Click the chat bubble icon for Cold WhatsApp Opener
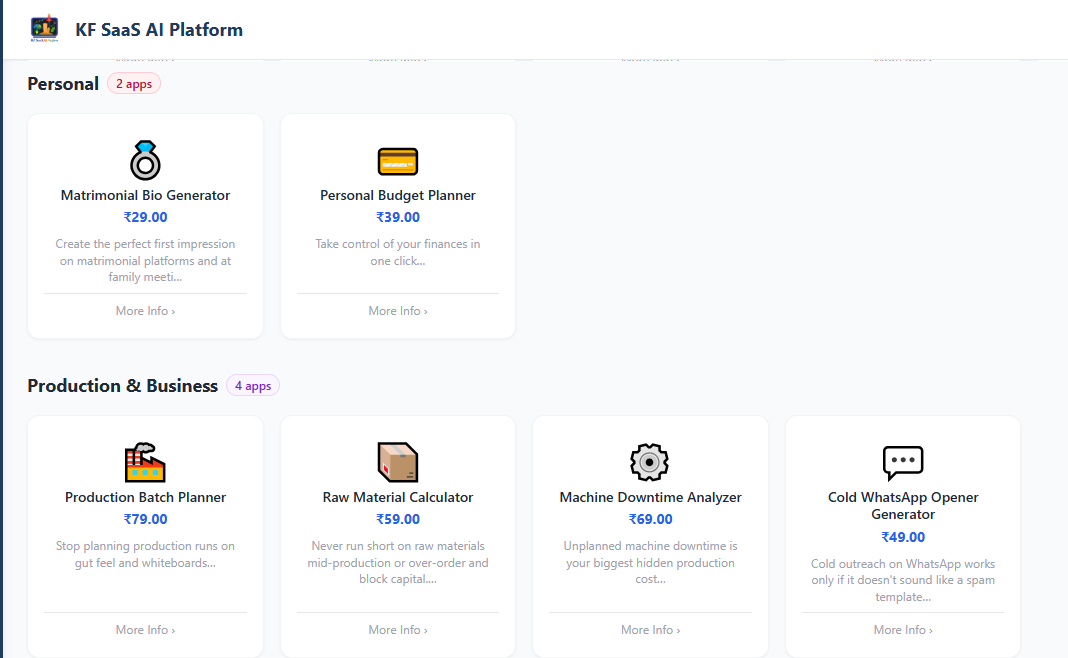Screen dimensions: 1068x658 pos(902,462)
